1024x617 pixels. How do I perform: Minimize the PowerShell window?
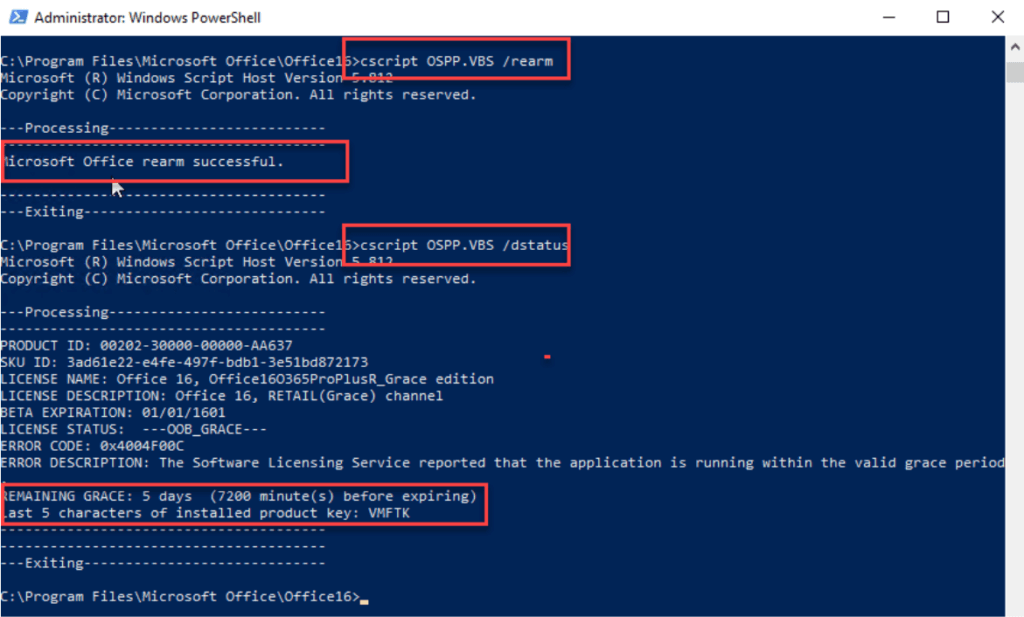coord(887,17)
